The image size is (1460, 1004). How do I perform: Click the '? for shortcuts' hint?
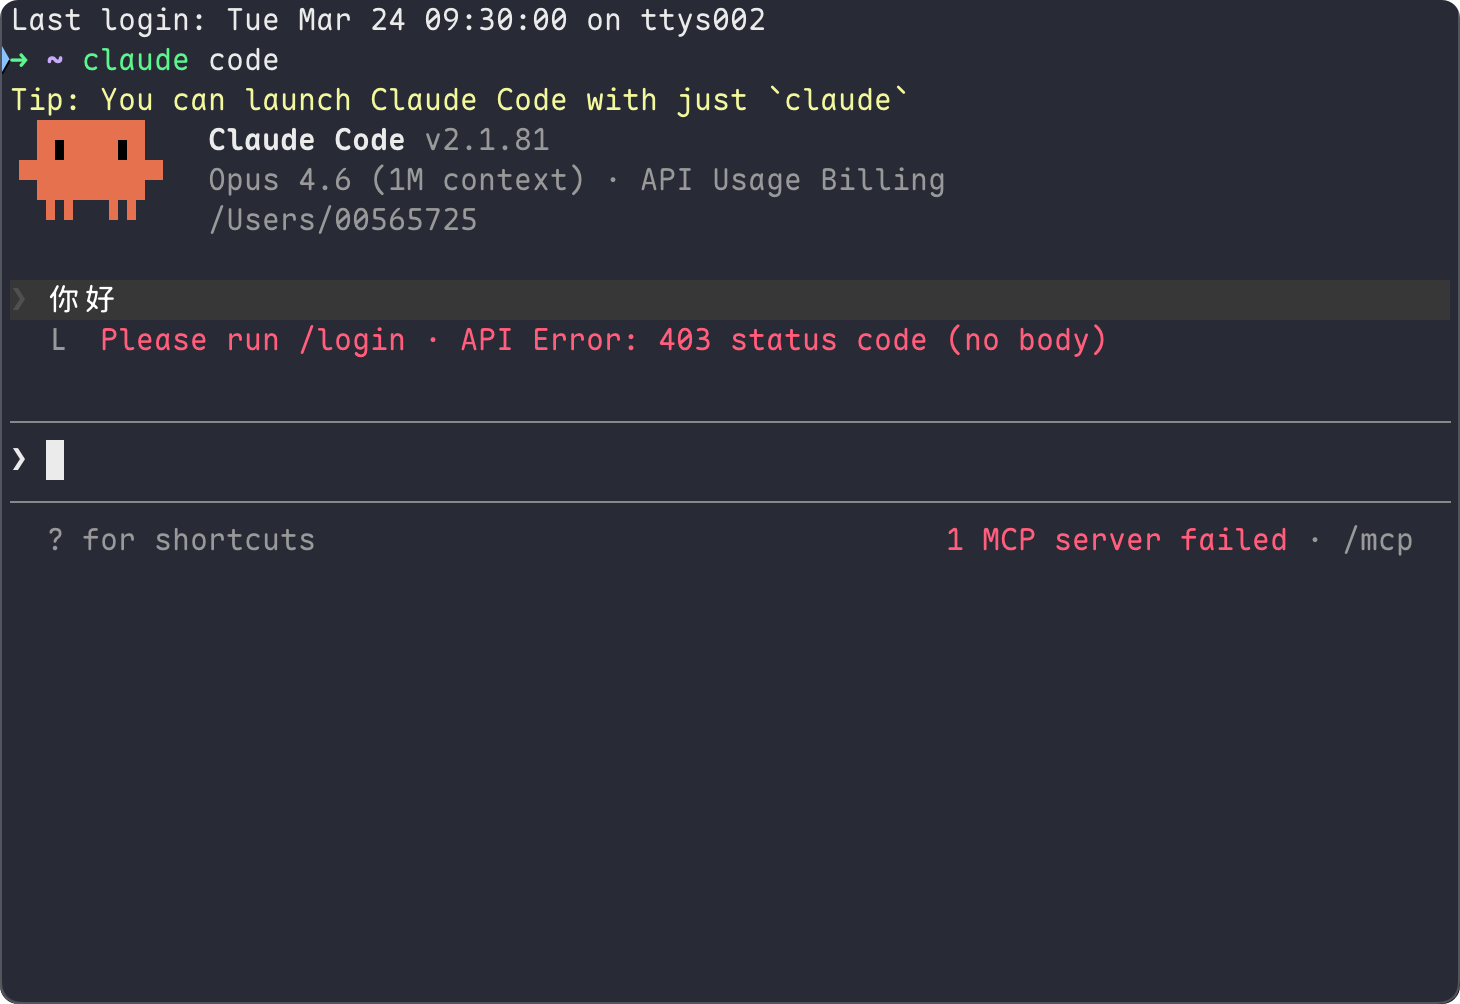(x=181, y=540)
